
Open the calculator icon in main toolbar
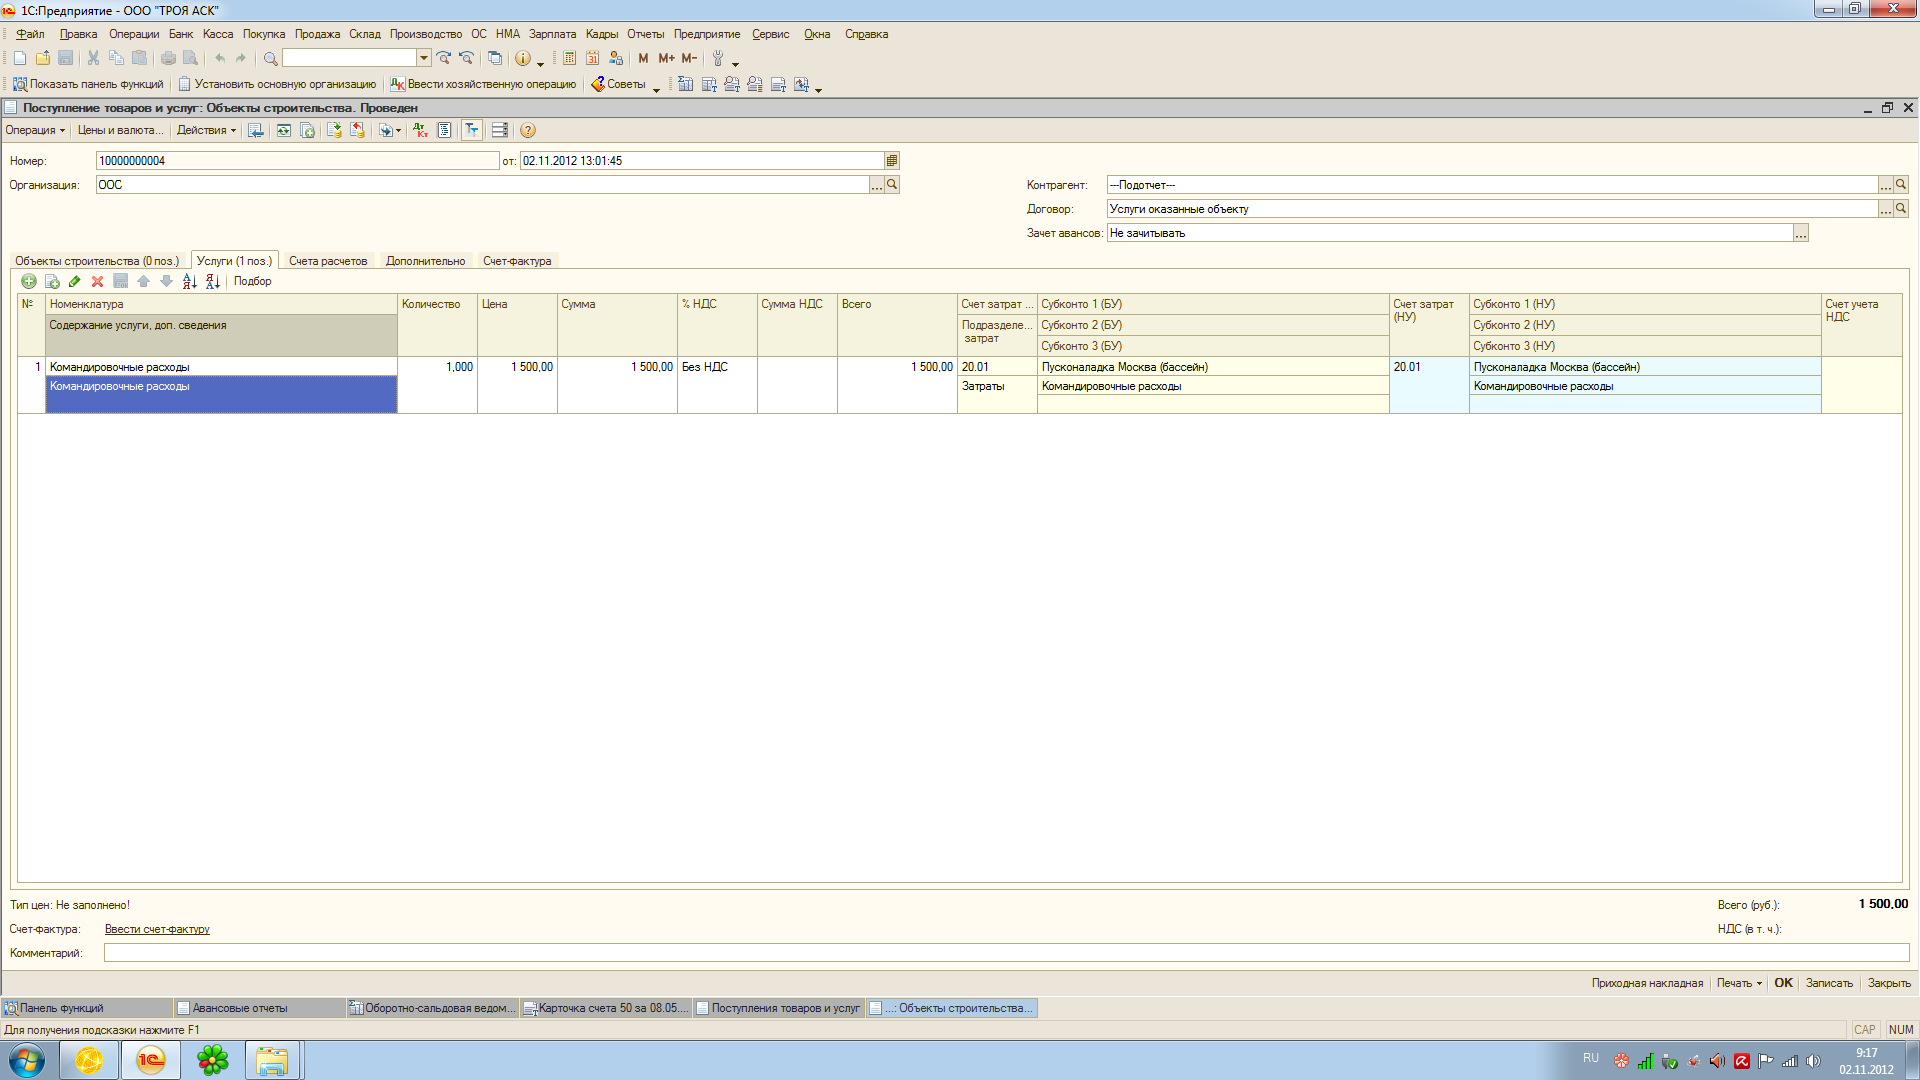[x=569, y=59]
